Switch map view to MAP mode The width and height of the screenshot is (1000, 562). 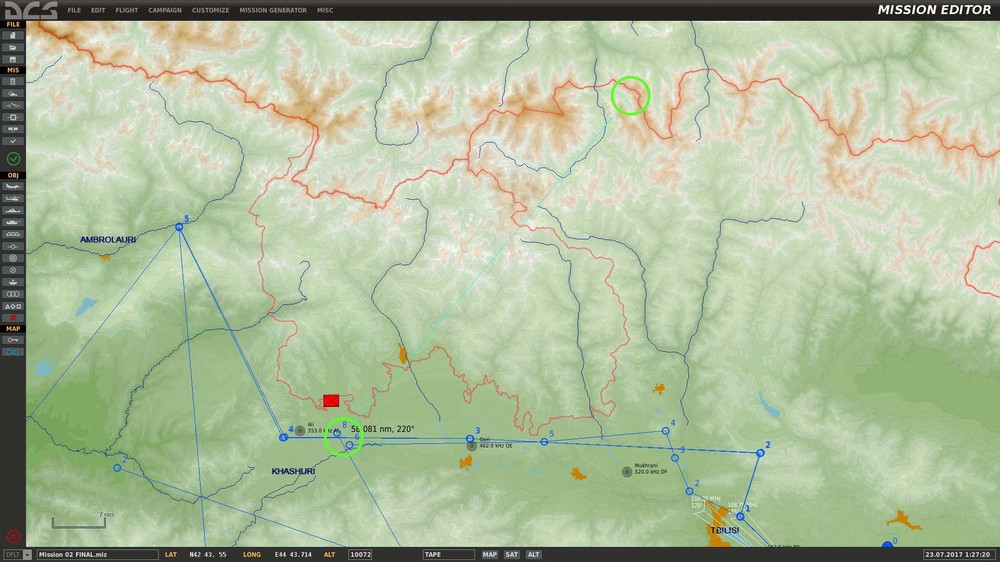point(489,554)
